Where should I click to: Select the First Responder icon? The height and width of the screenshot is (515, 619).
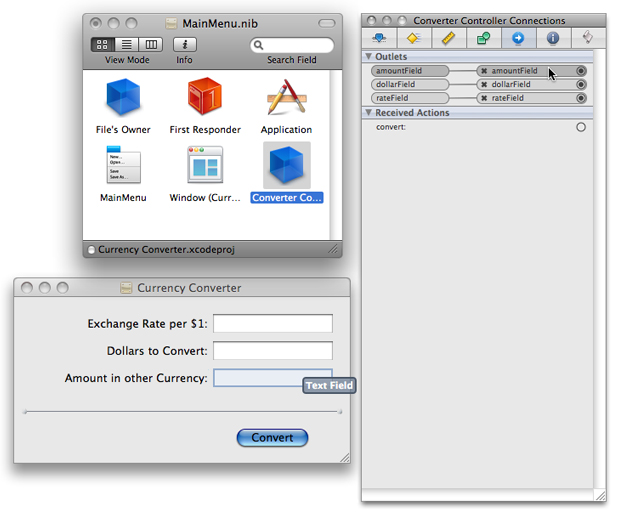tap(204, 96)
